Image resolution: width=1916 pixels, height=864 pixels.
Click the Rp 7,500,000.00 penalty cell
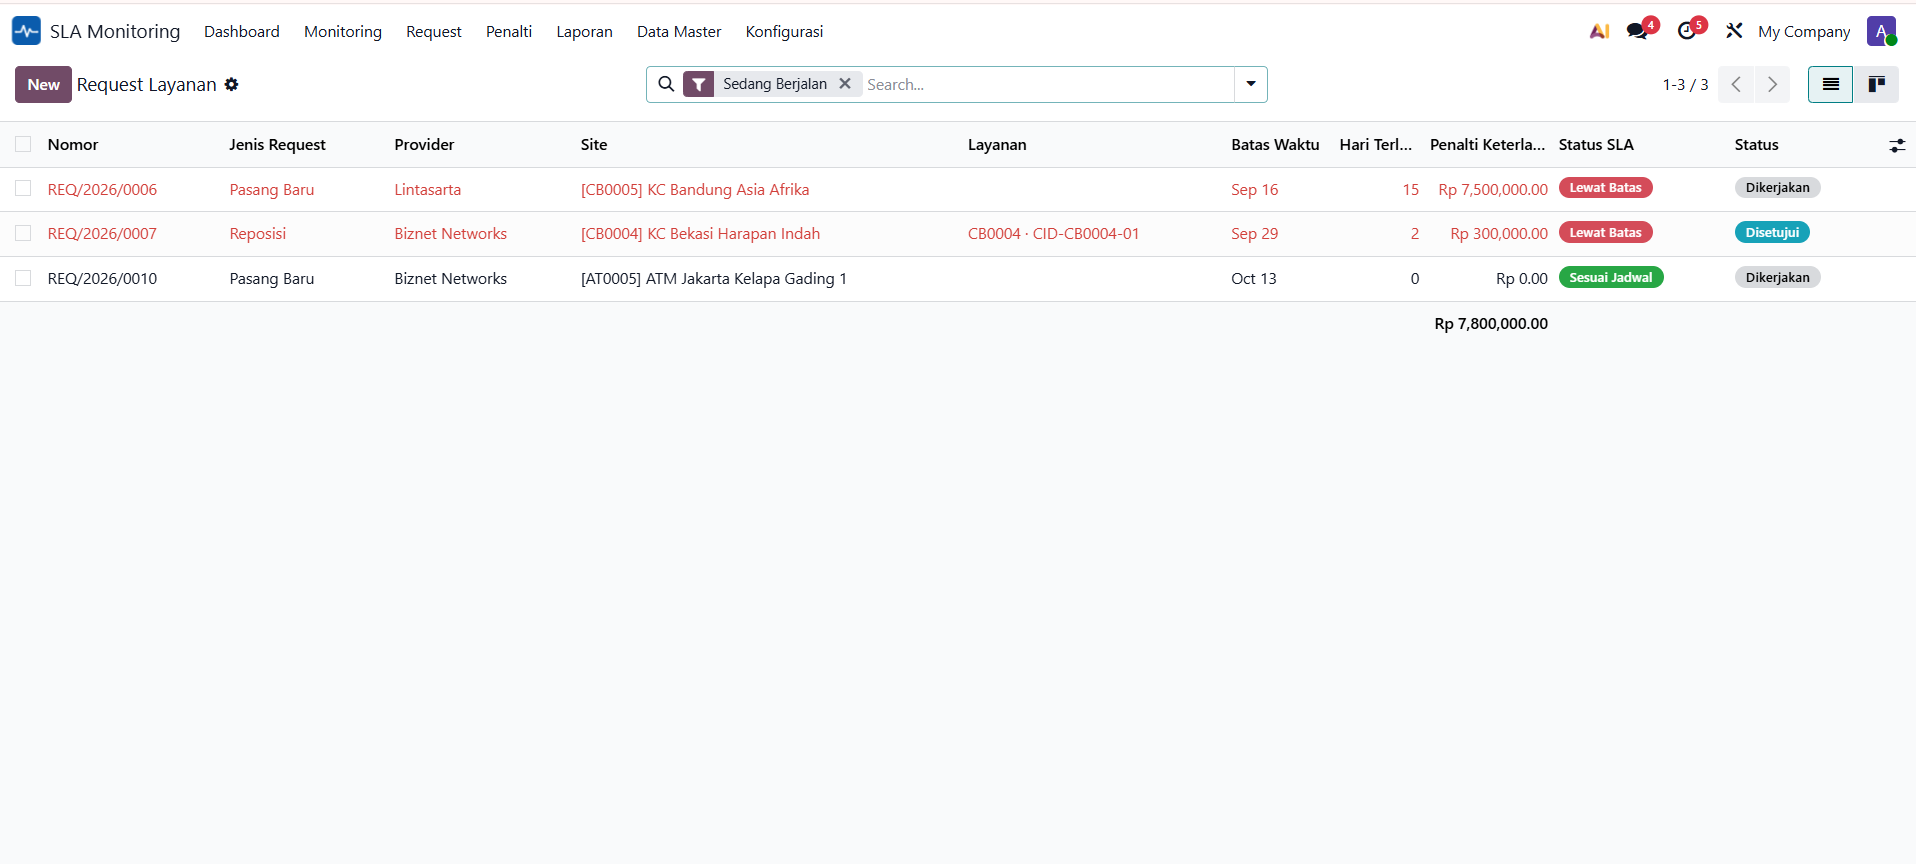[1493, 189]
